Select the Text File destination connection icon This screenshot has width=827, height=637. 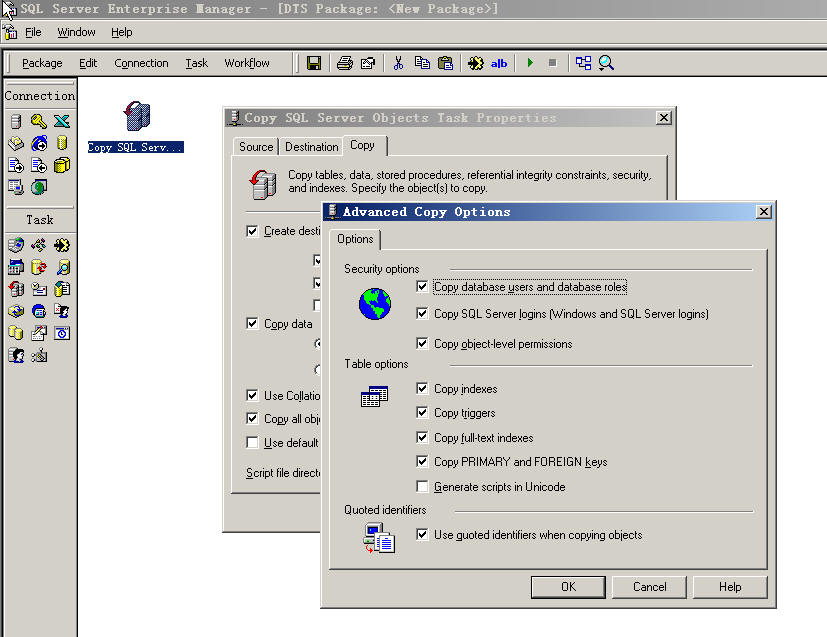[x=39, y=166]
